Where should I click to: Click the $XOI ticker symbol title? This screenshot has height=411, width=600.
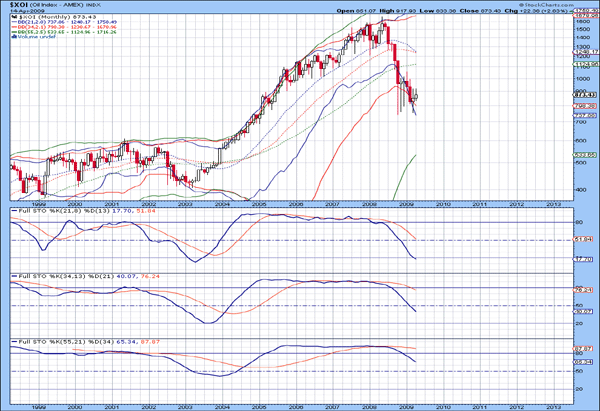tap(19, 5)
